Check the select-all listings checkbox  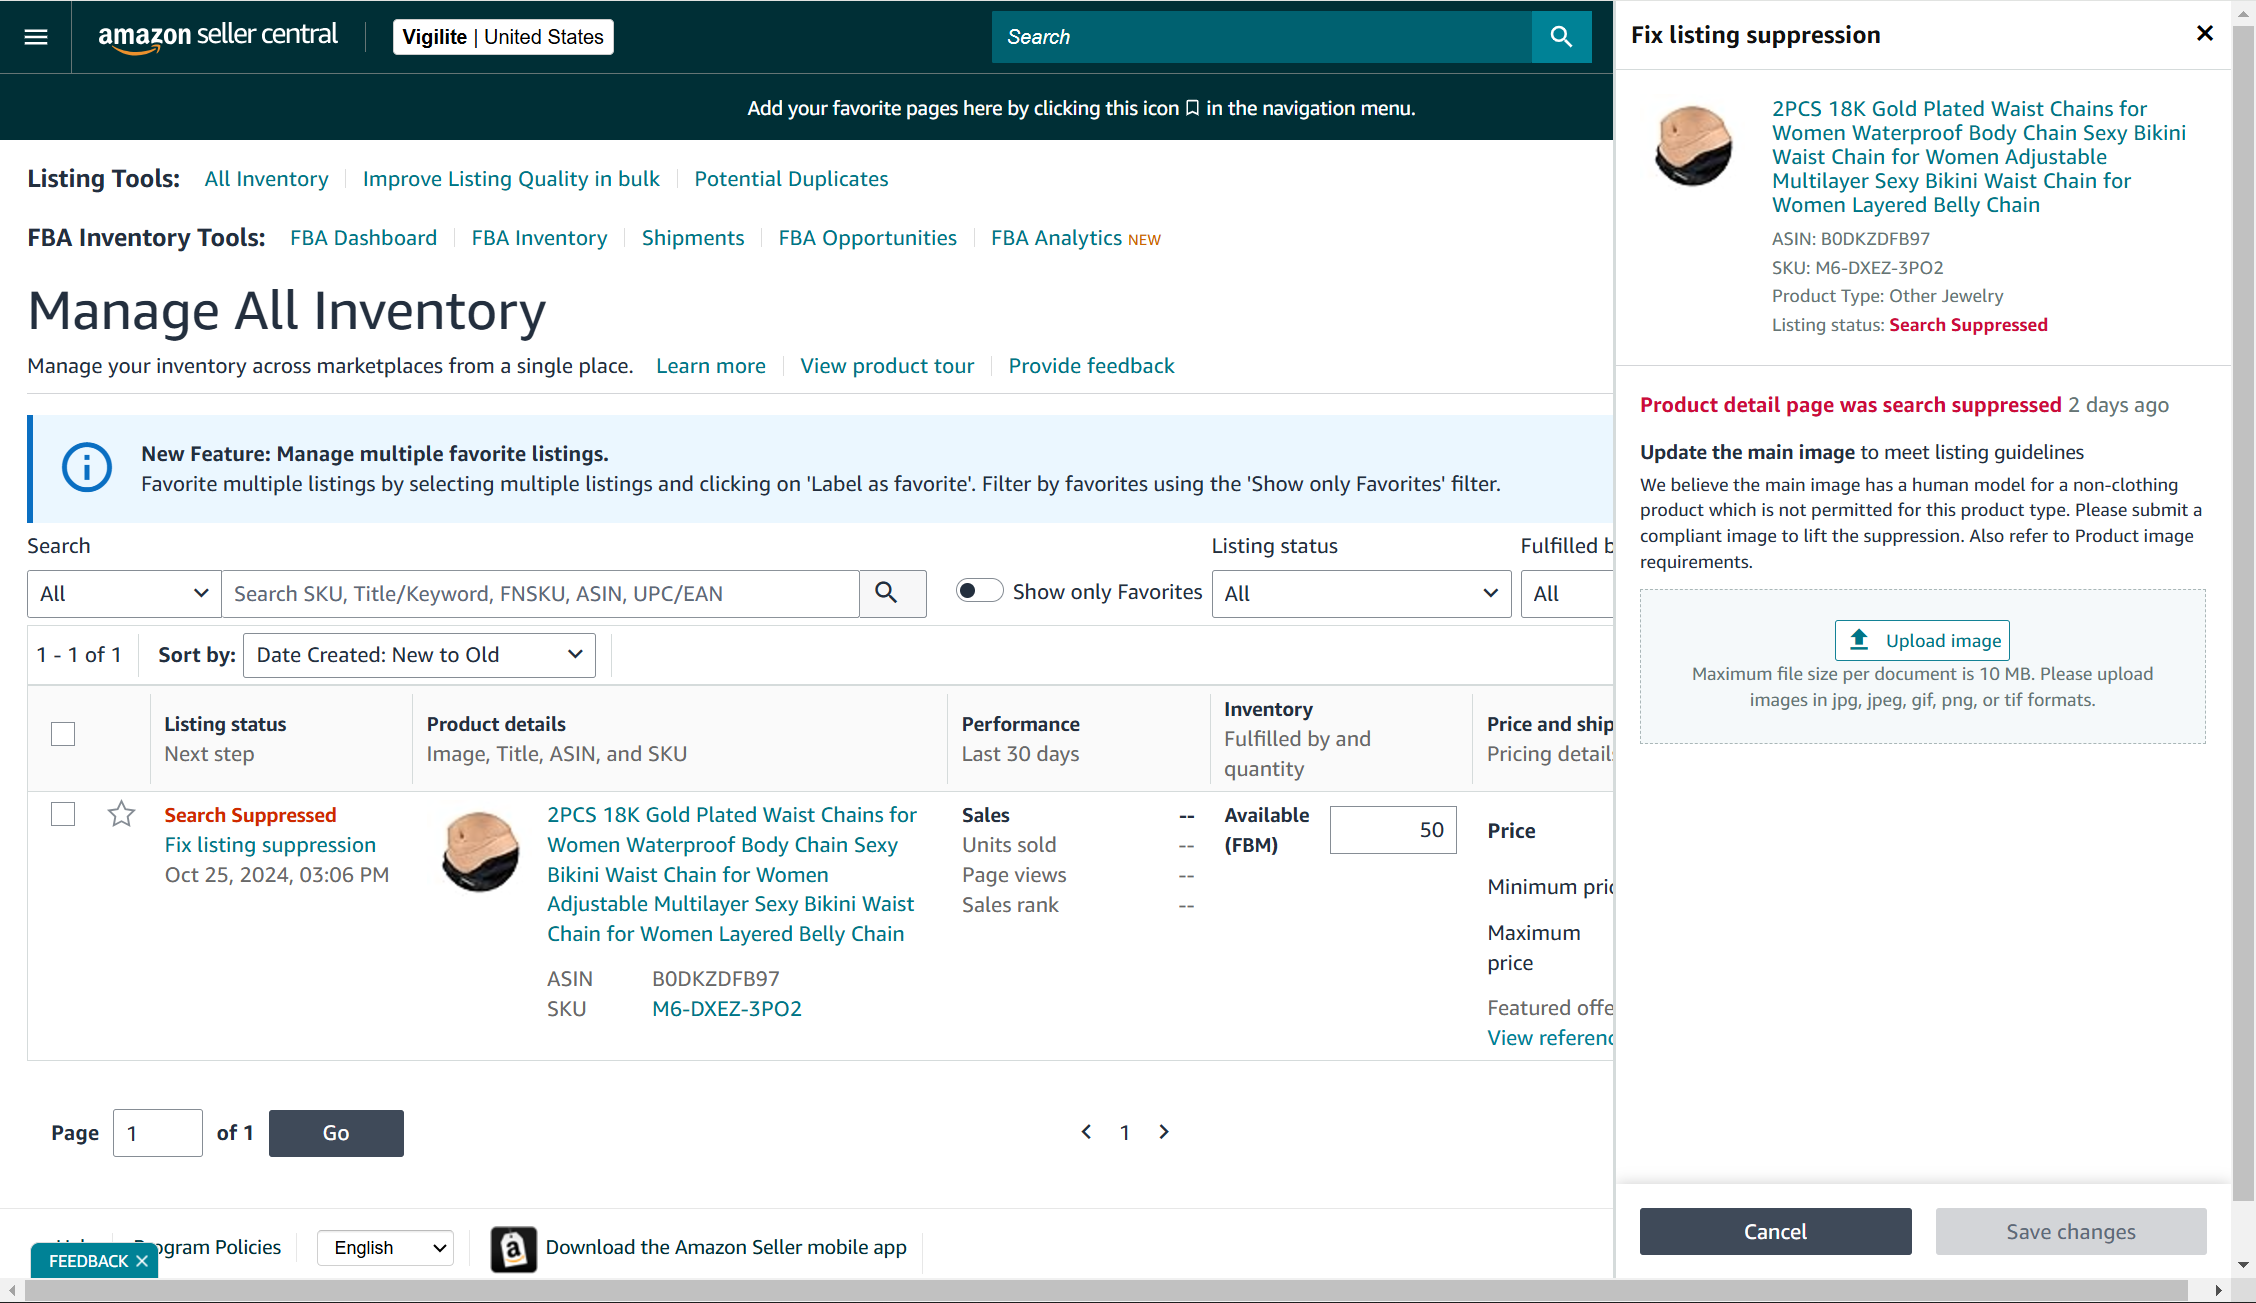tap(63, 734)
